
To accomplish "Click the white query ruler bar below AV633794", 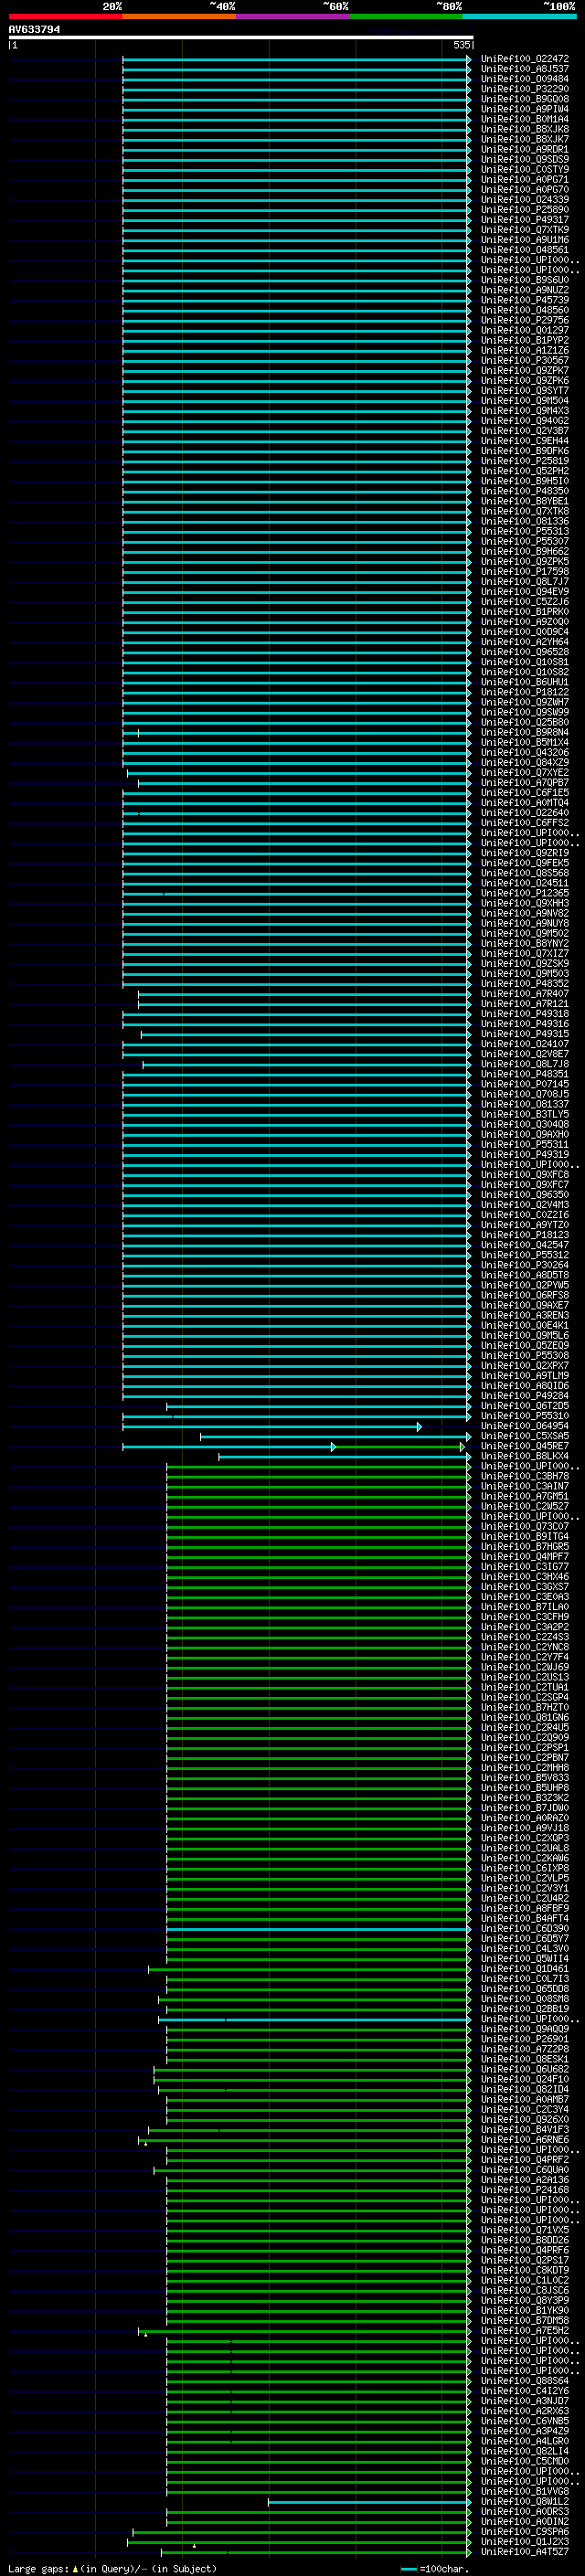I will 240,38.
